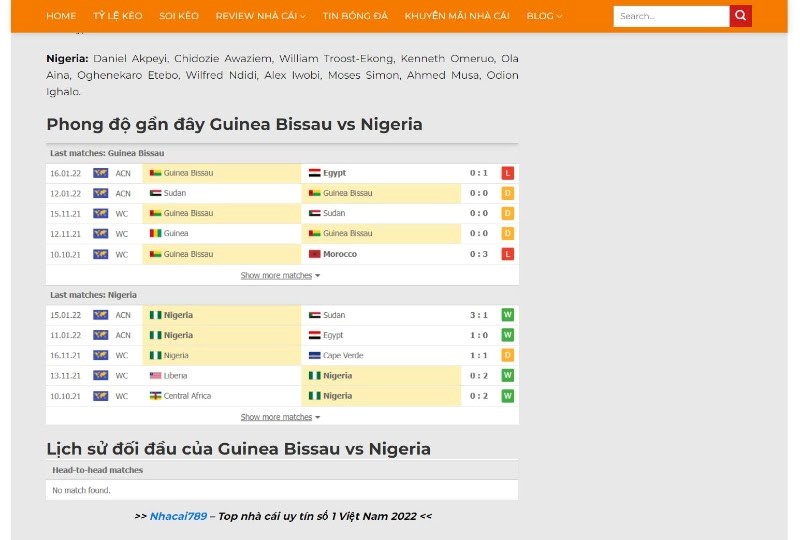Open the Khuyến Mãi Nhà Cái page
Image resolution: width=800 pixels, height=540 pixels.
456,16
